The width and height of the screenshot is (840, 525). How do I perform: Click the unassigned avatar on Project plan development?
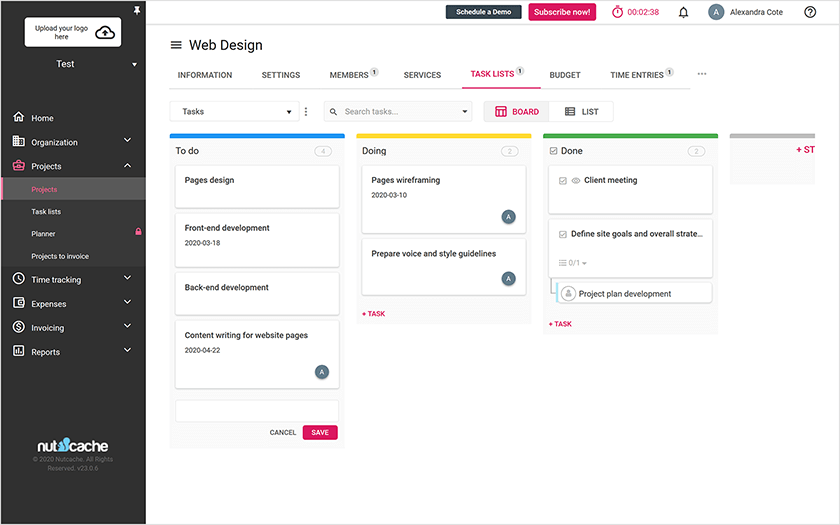568,294
